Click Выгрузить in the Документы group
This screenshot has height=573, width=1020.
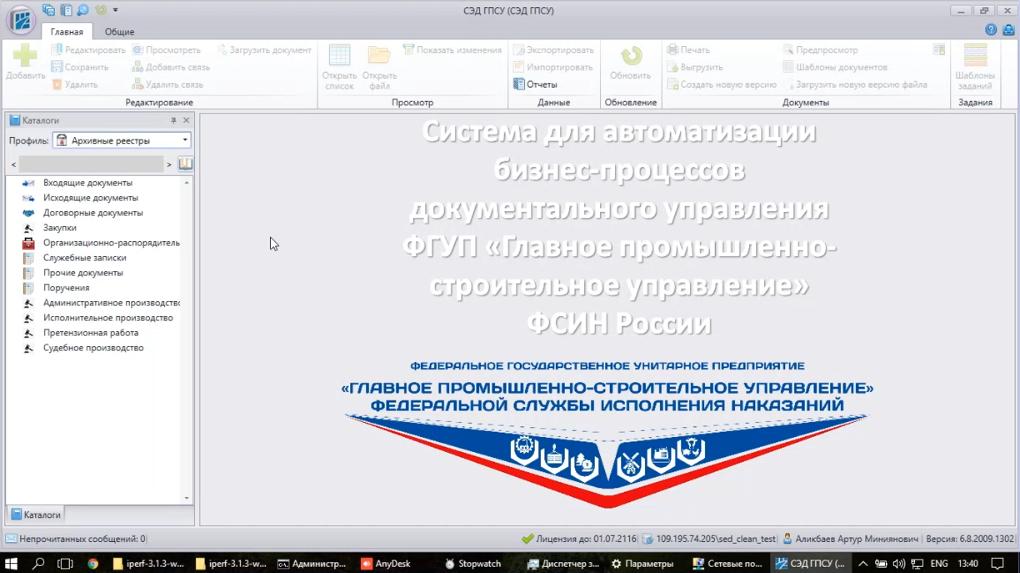[695, 67]
